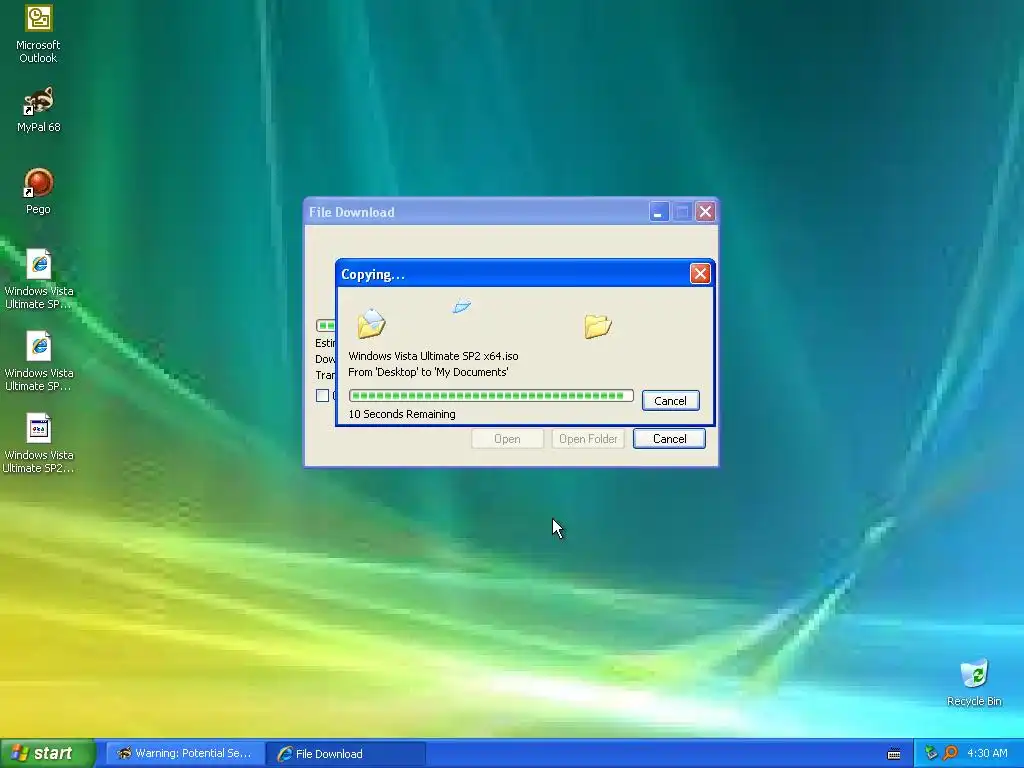The image size is (1024, 768).
Task: Select the first Windows Vista Ultimate SP desktop file
Action: pyautogui.click(x=39, y=280)
